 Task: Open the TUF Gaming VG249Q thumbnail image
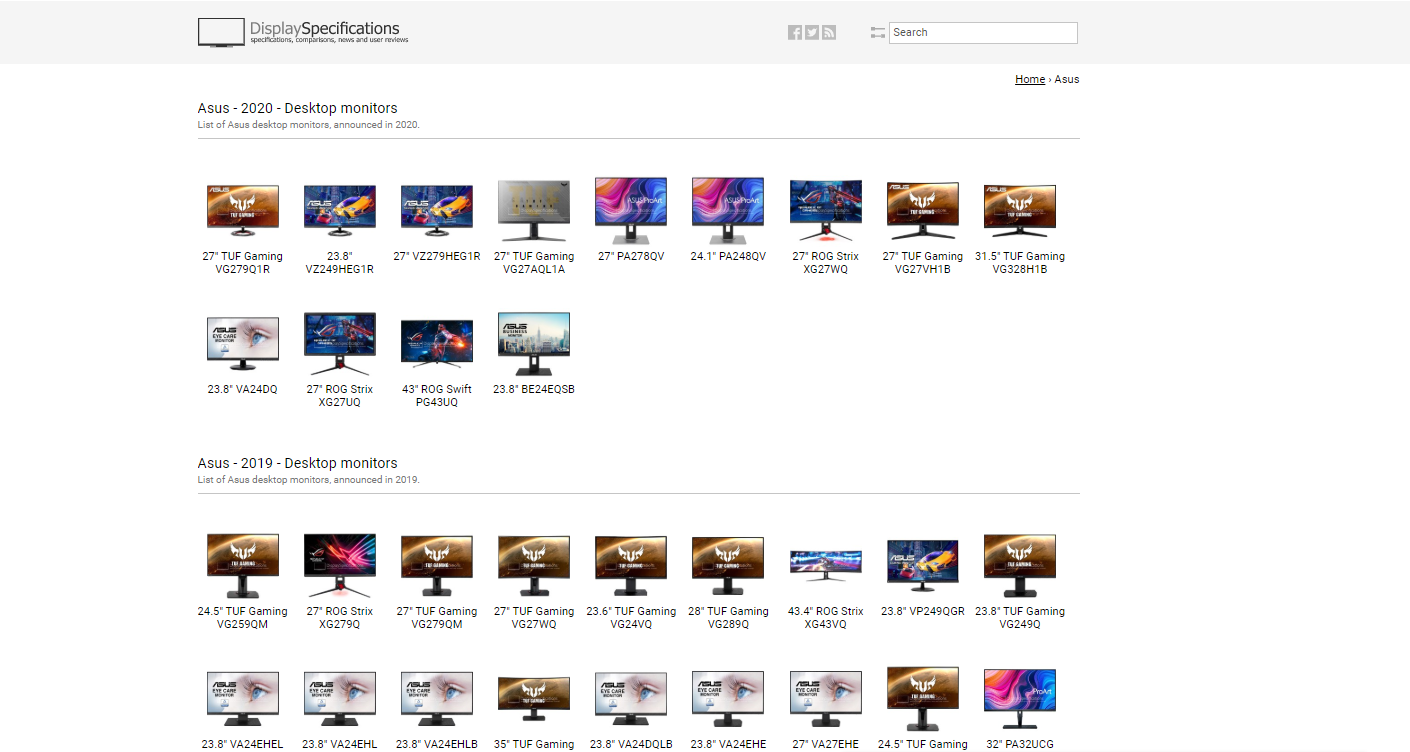(x=1019, y=565)
